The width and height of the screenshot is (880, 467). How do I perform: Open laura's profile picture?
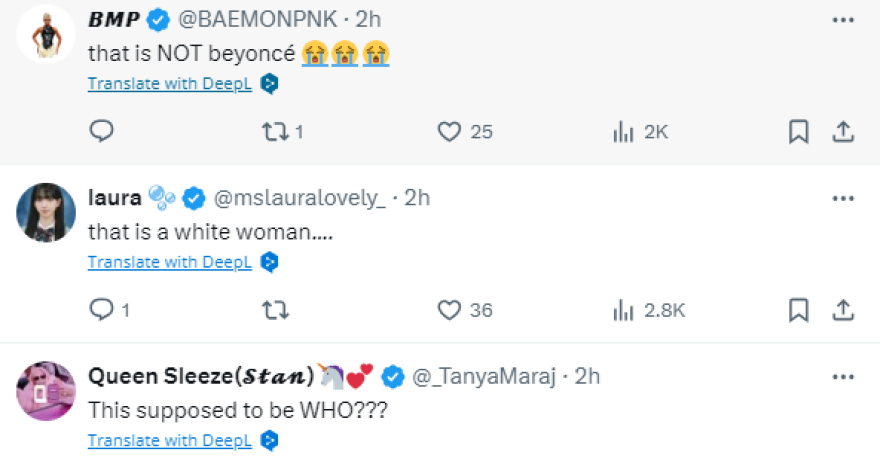pos(46,213)
